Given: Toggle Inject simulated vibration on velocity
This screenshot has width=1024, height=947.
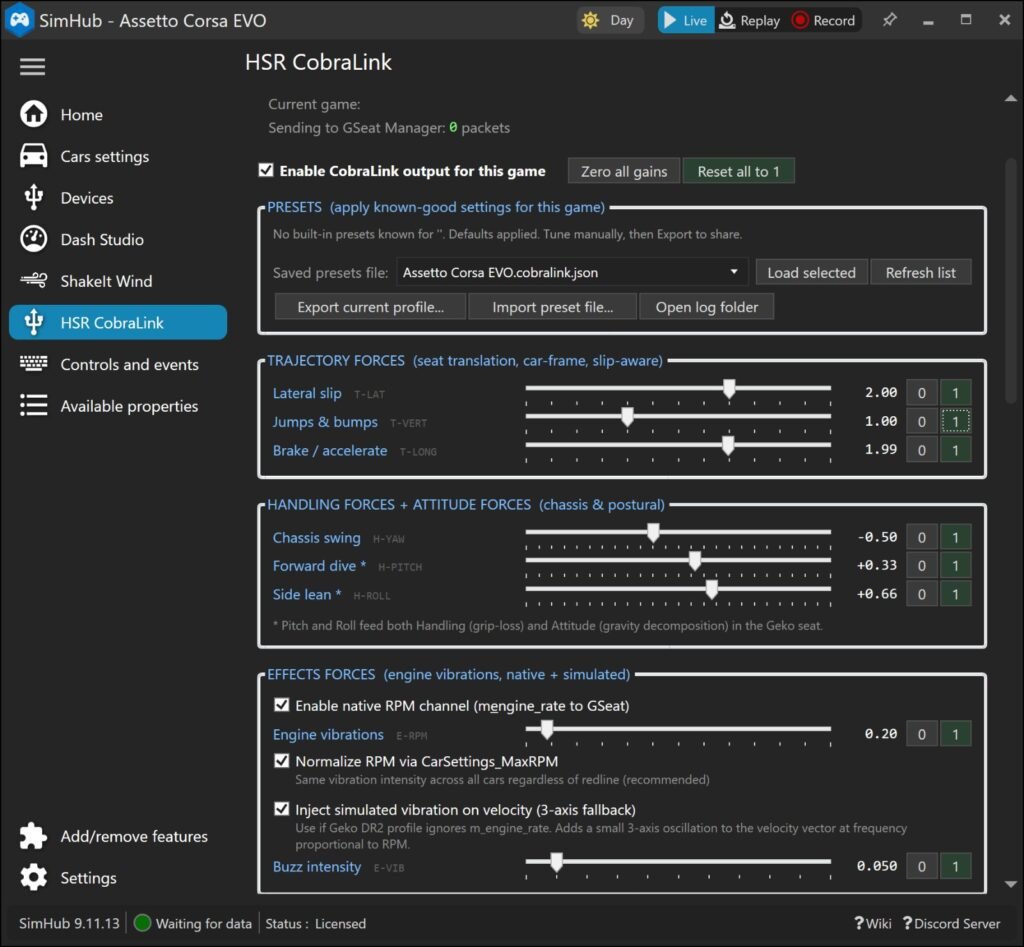Looking at the screenshot, I should 281,809.
